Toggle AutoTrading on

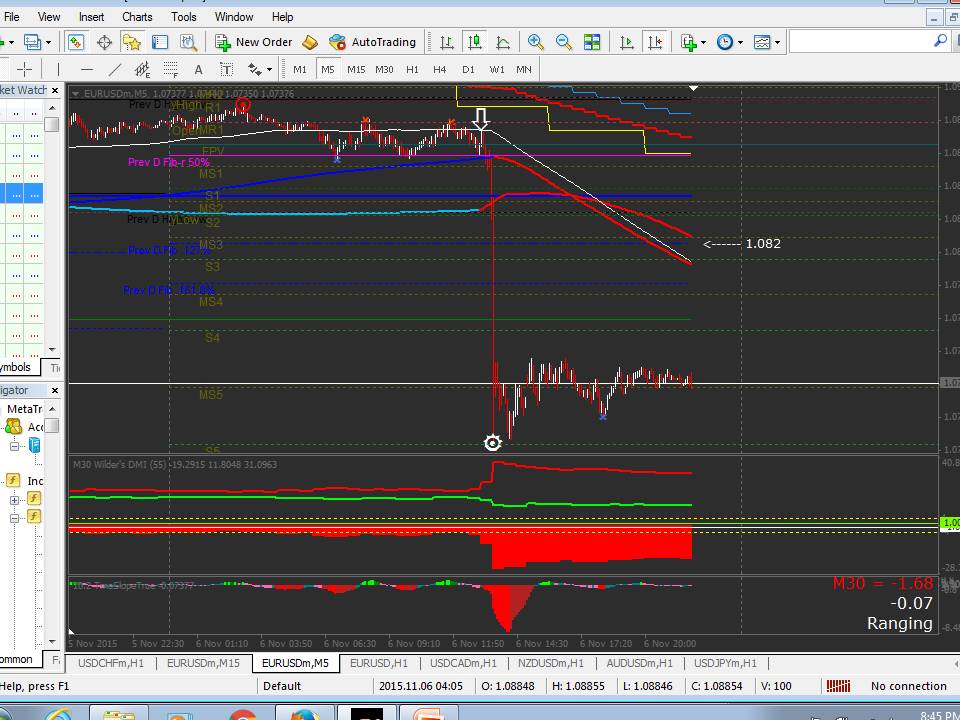372,42
